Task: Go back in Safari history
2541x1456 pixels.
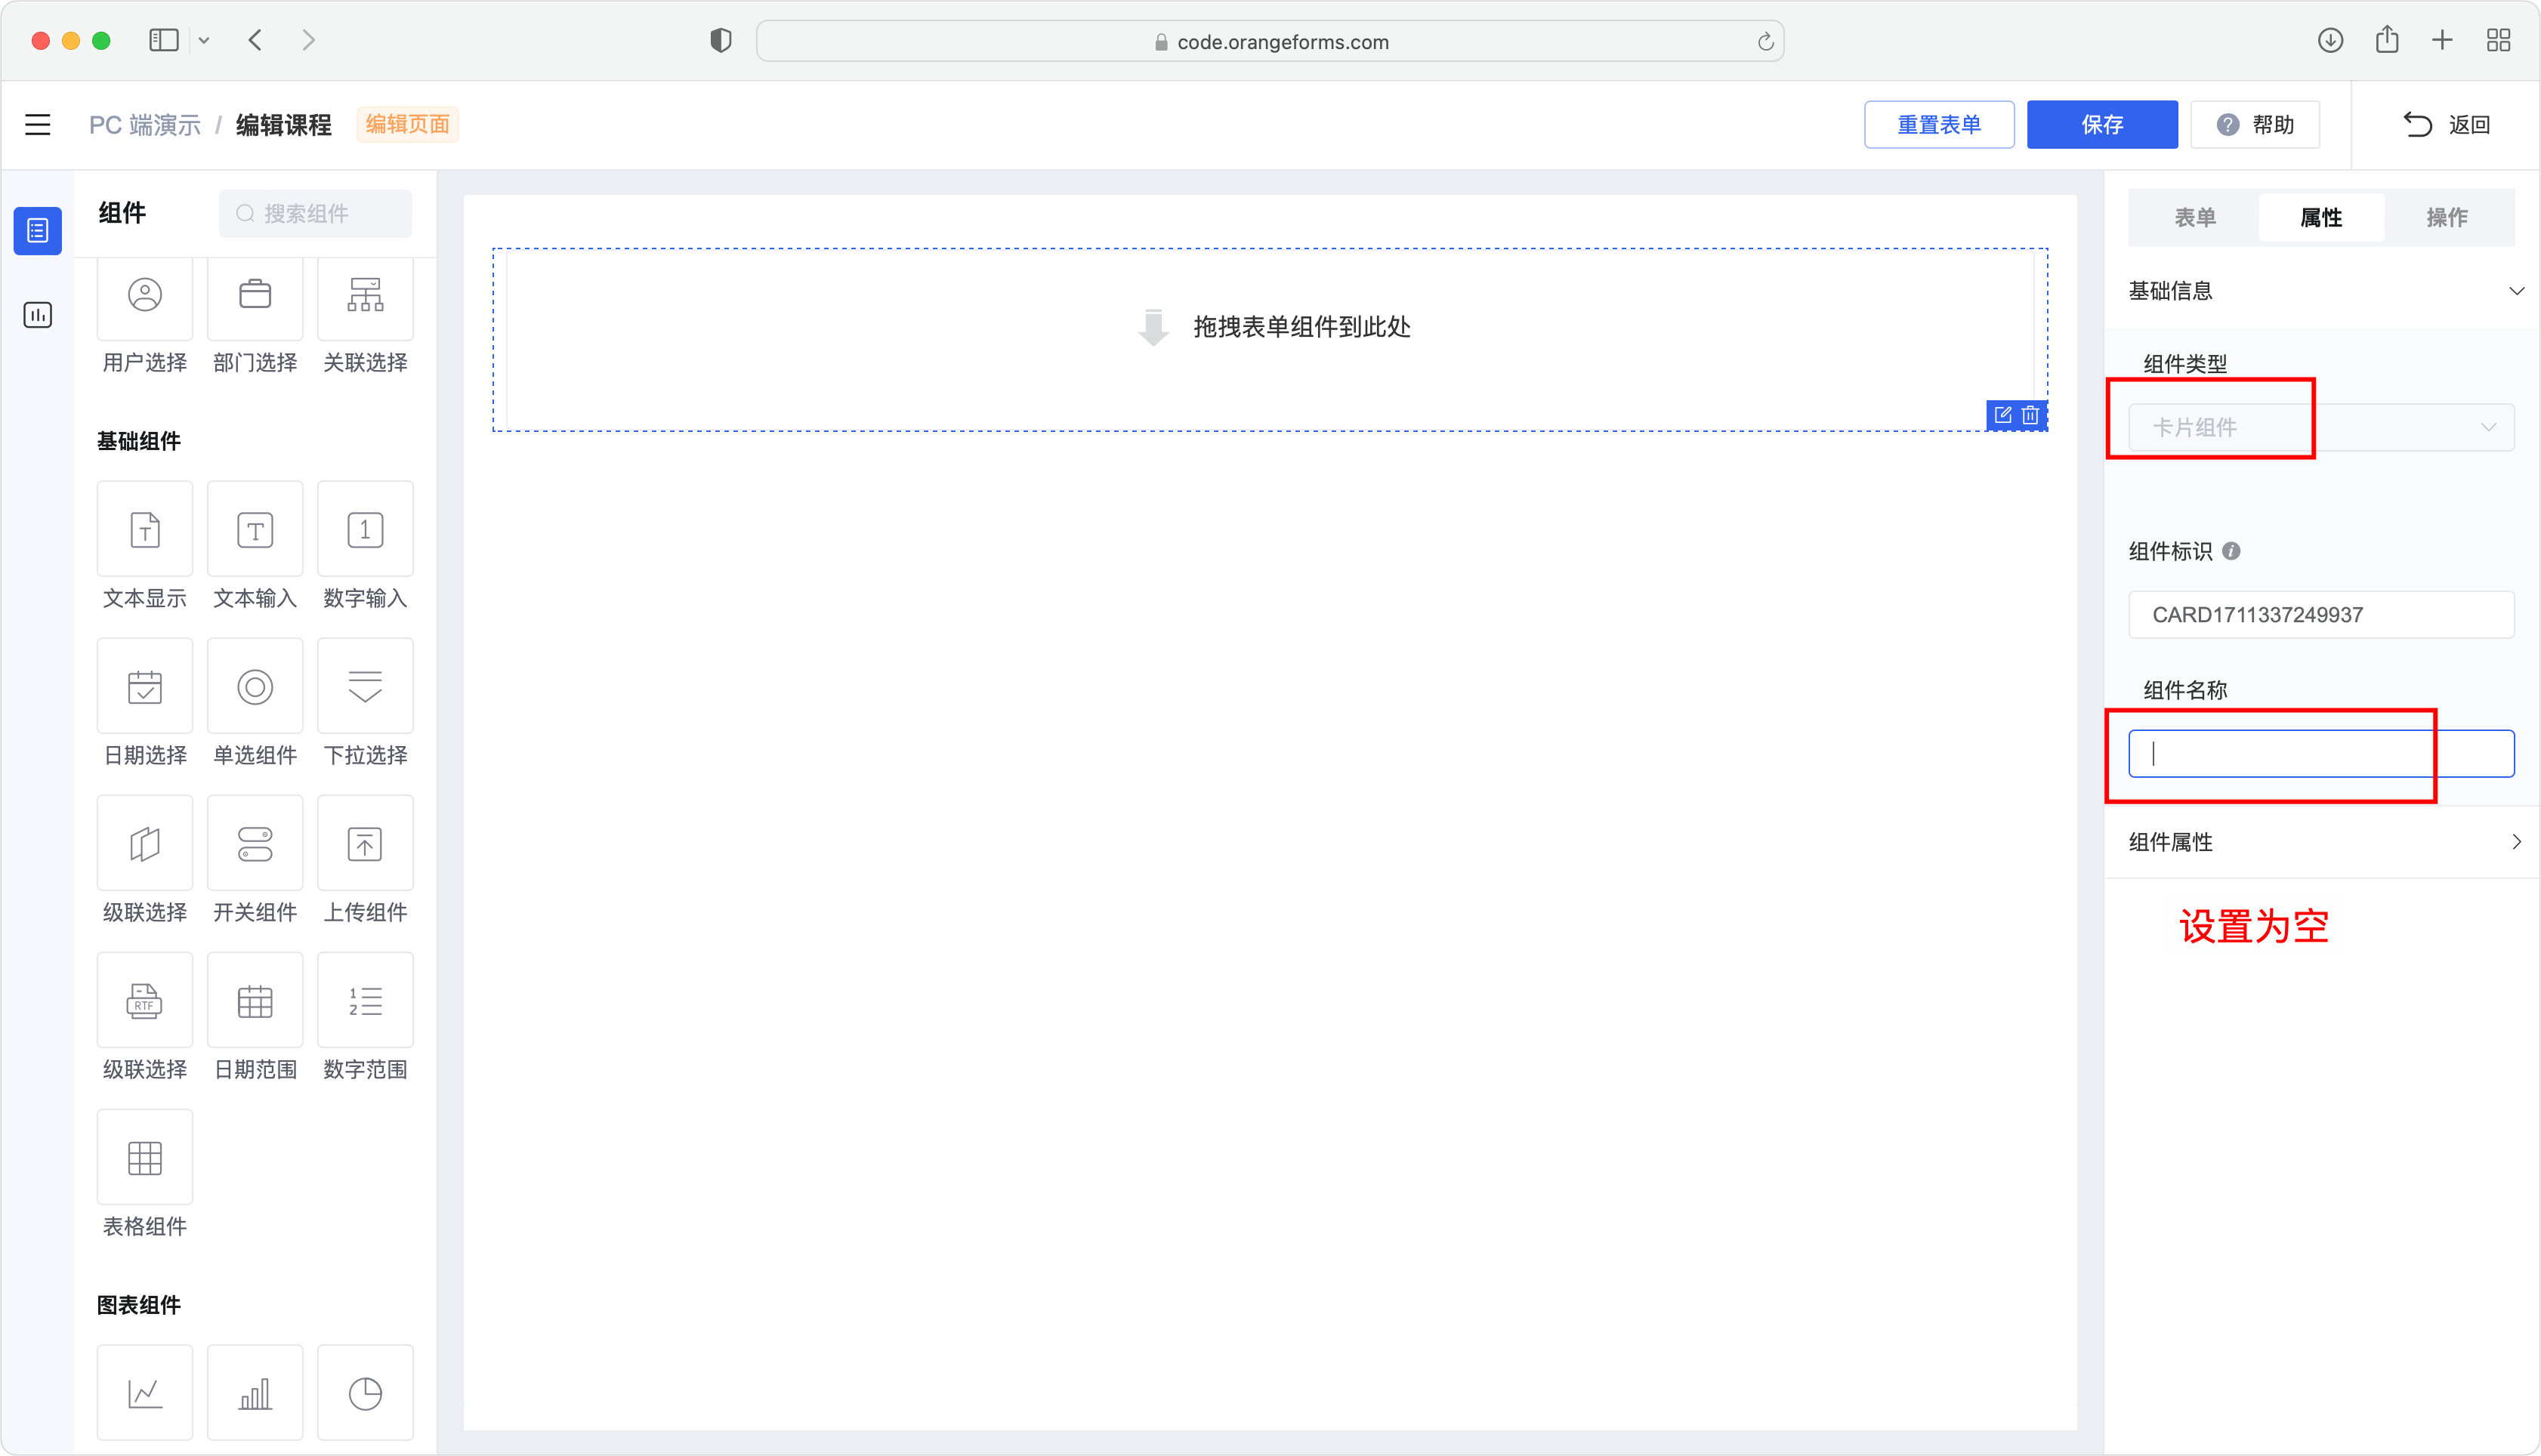Action: pos(255,41)
